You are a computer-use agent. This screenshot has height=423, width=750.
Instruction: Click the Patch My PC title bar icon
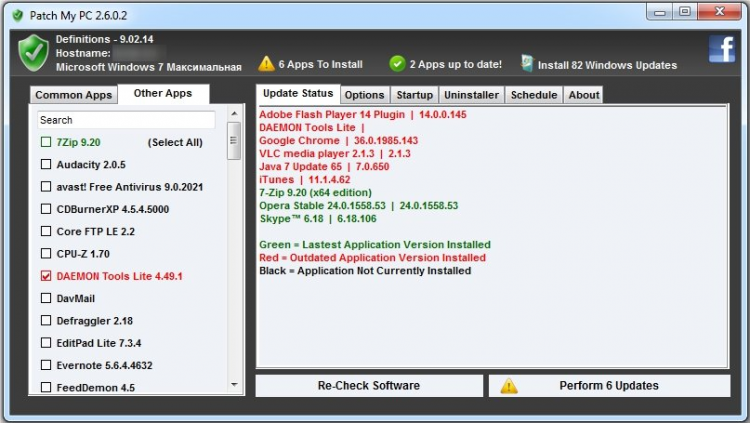point(18,16)
